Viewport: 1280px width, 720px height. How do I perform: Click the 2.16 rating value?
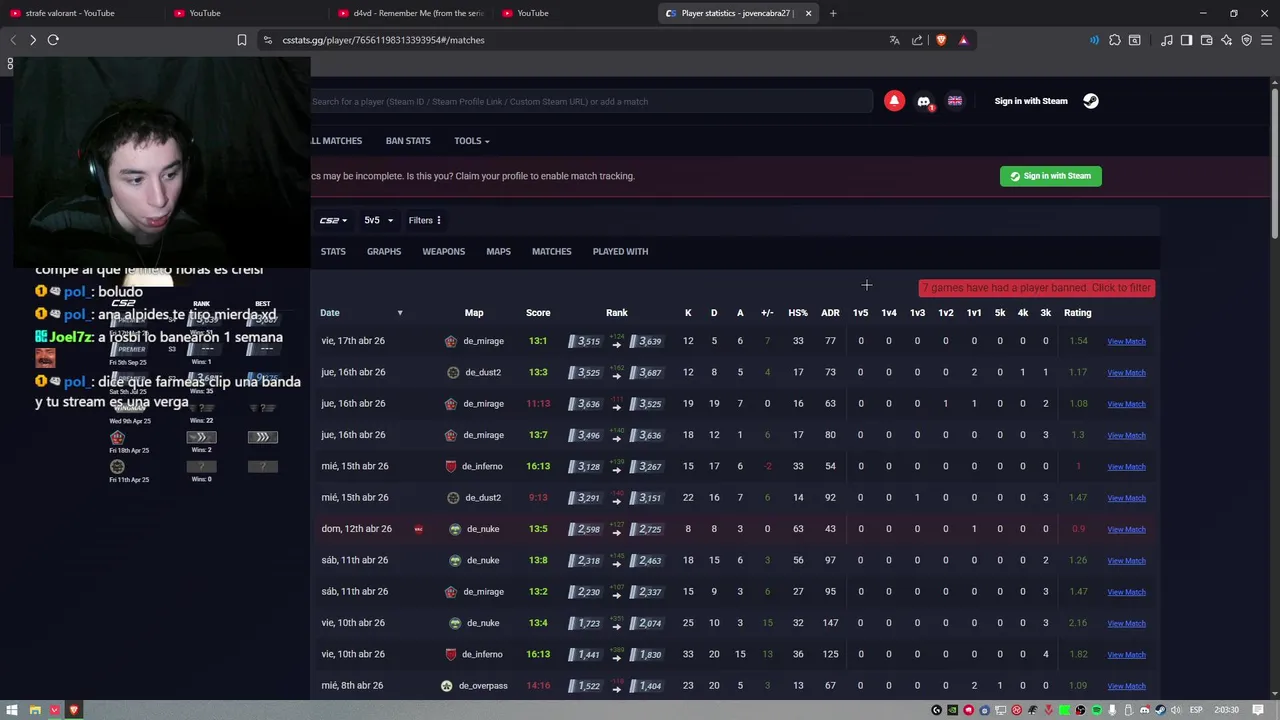1077,623
